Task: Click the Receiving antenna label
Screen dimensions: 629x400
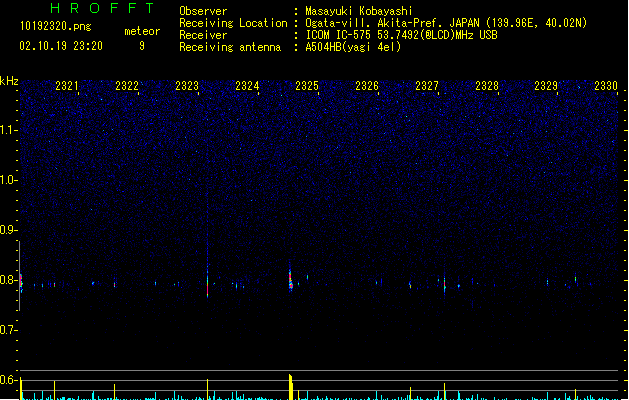Action: point(230,47)
